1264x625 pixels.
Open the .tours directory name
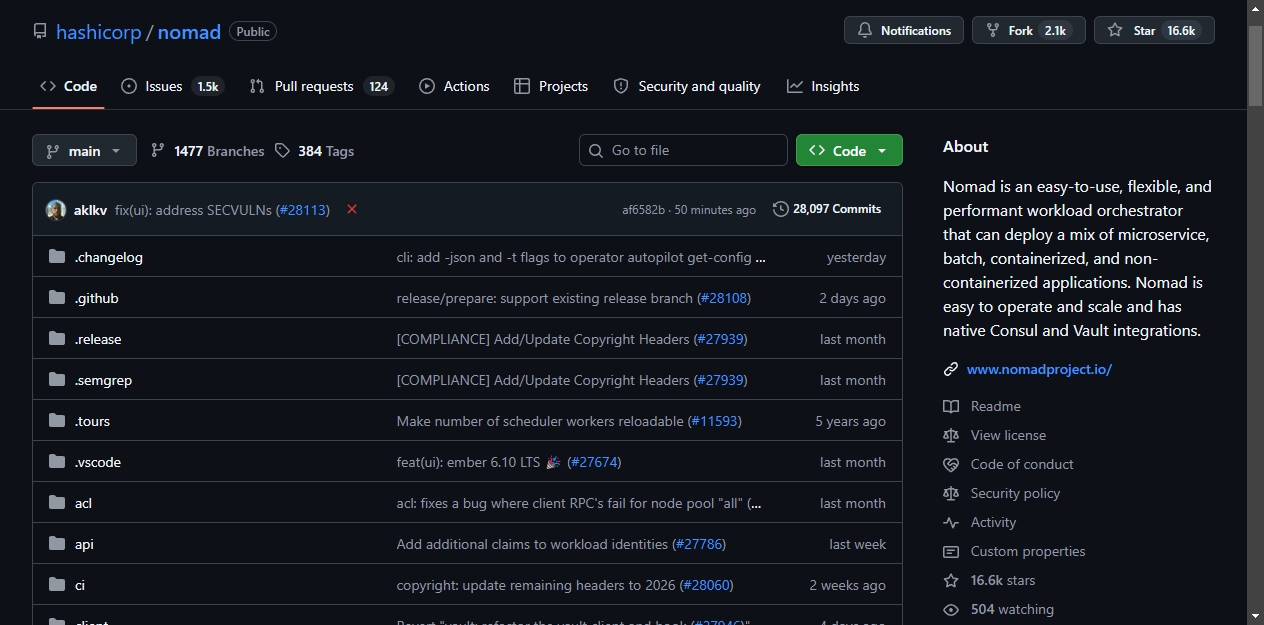(93, 421)
